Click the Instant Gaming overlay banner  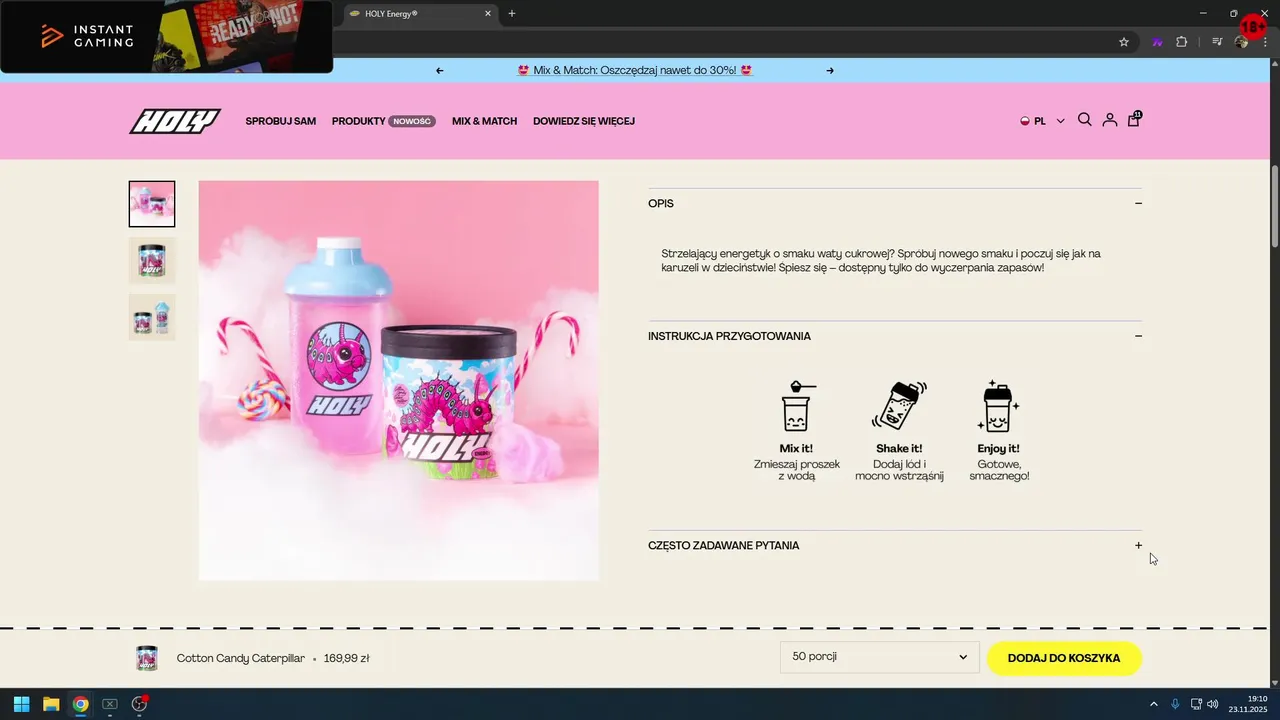[167, 37]
